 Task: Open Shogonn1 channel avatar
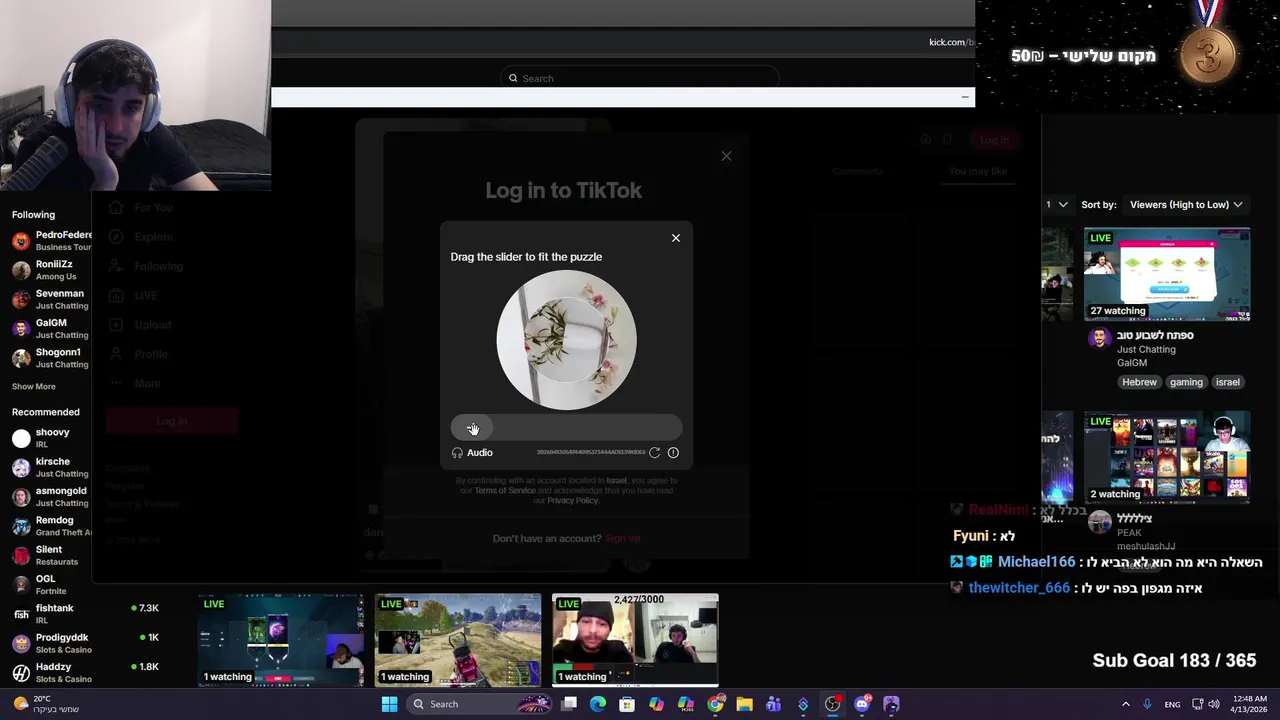point(21,358)
